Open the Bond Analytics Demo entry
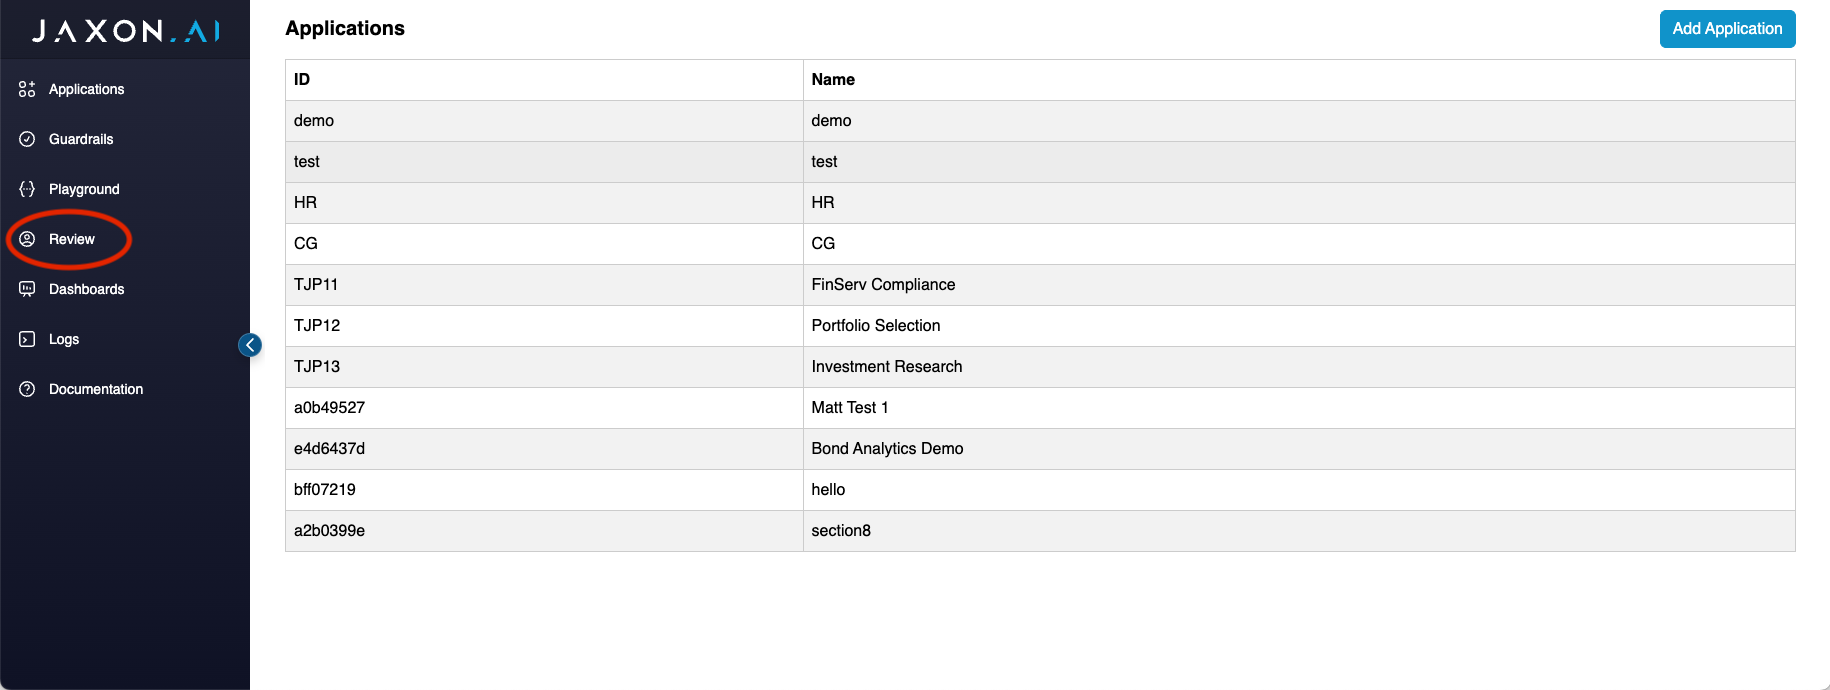 887,449
